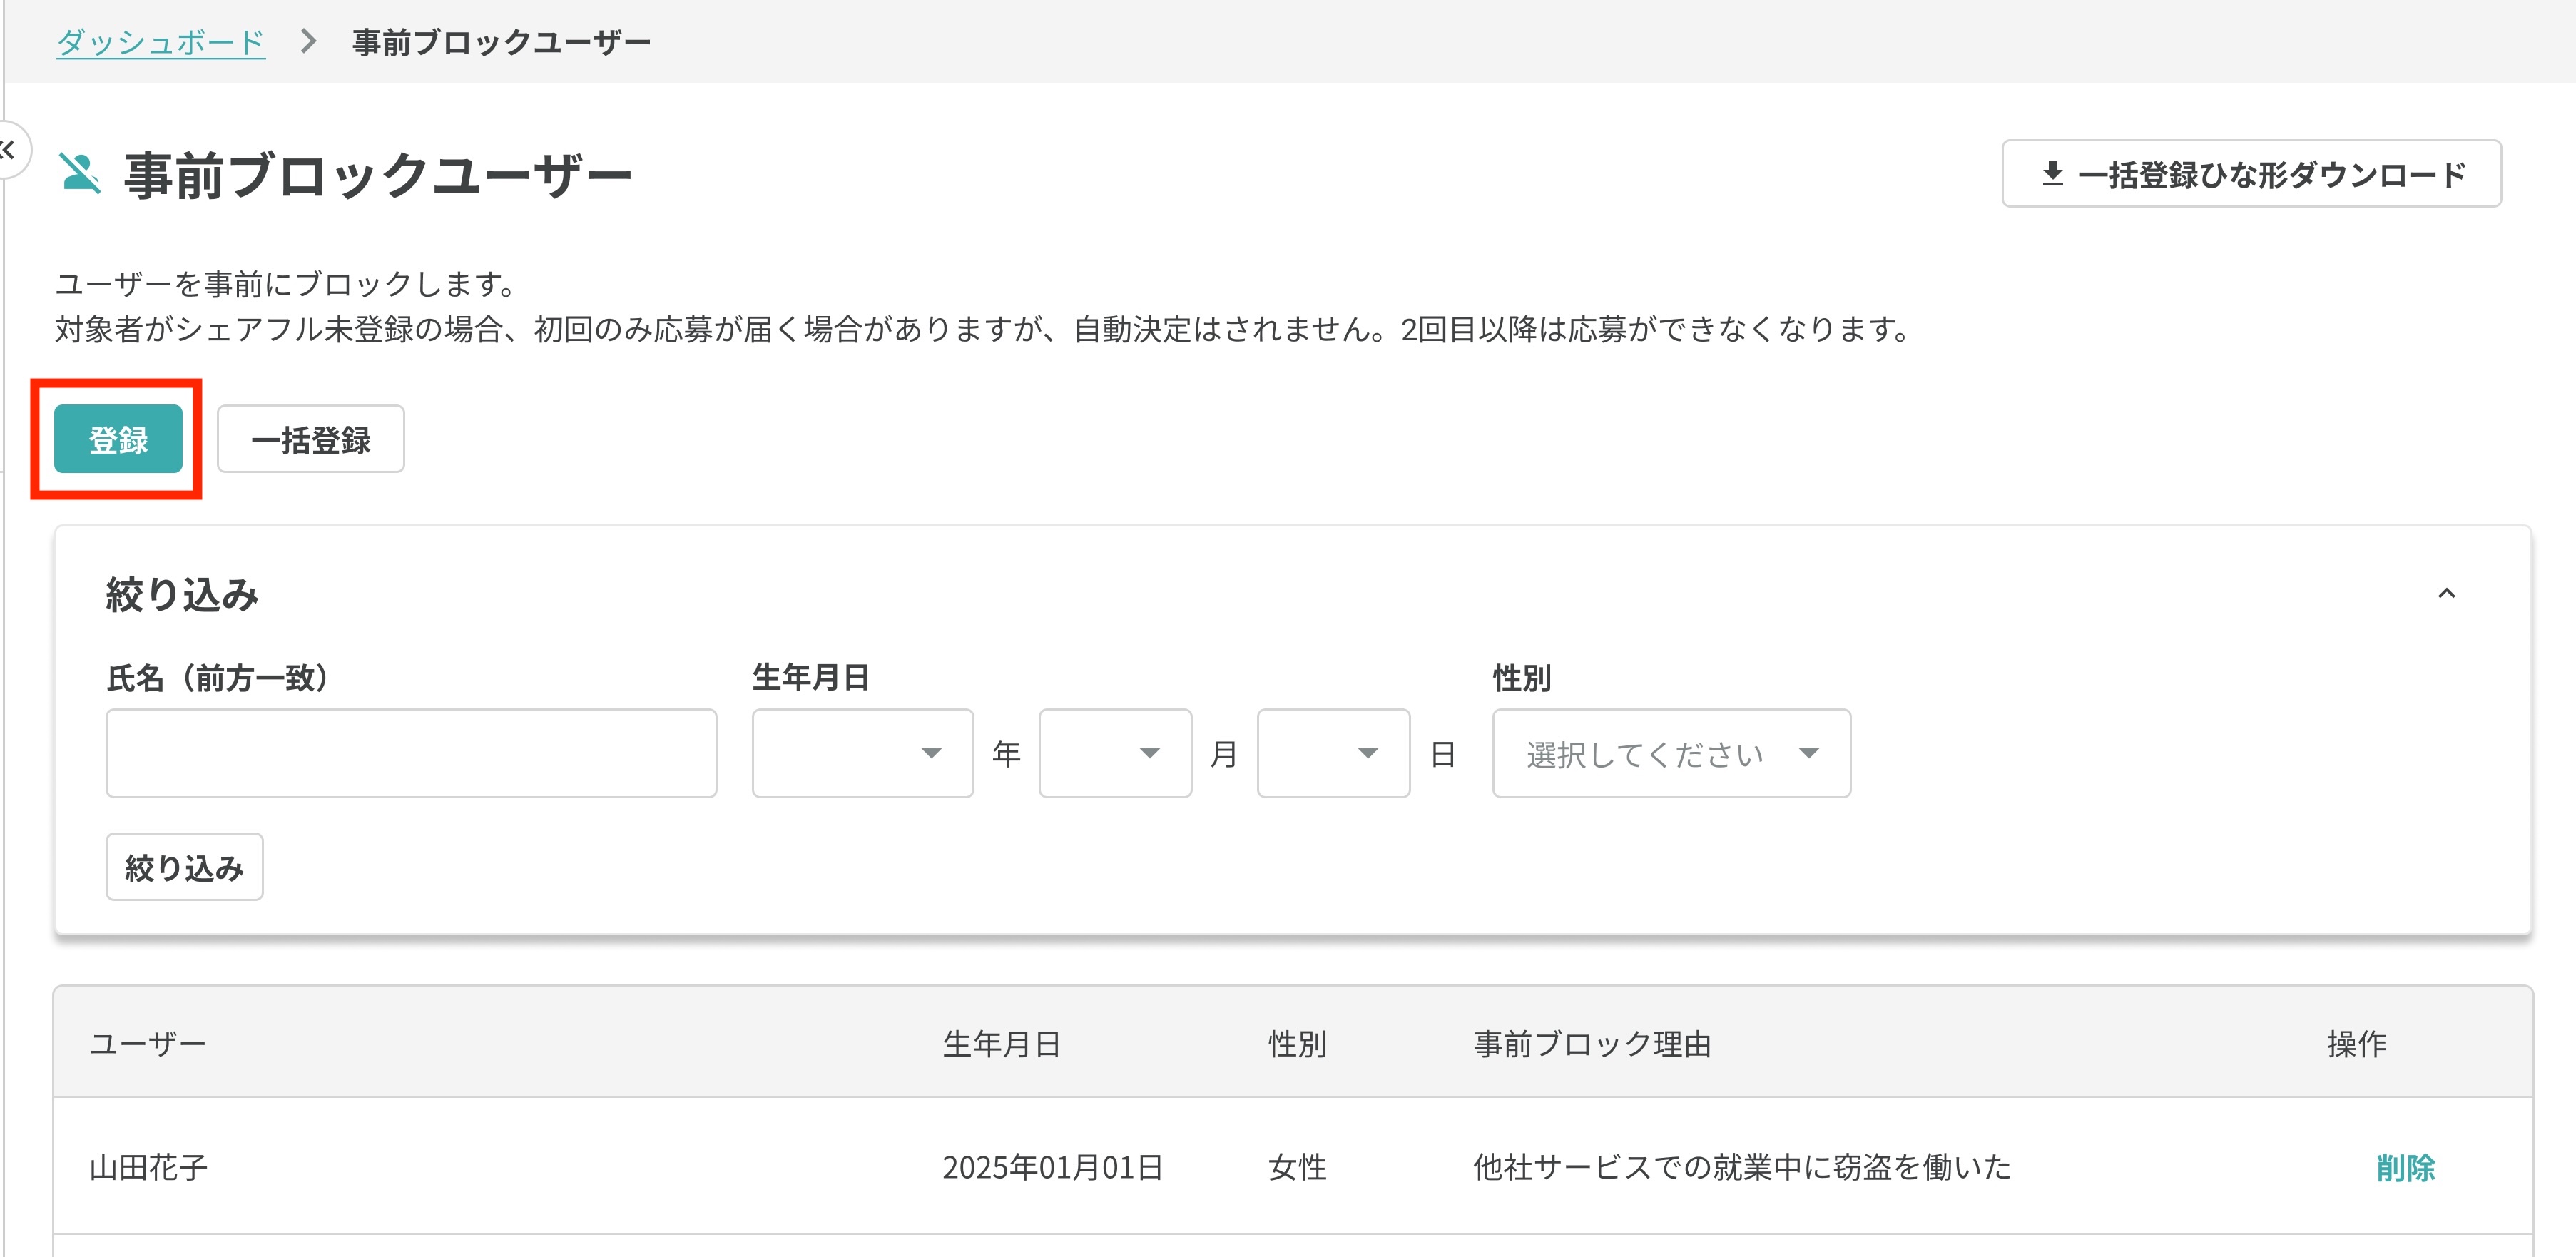Click the 事前ブロック理由 column header
Screen dimensions: 2576x1257
1592,1044
